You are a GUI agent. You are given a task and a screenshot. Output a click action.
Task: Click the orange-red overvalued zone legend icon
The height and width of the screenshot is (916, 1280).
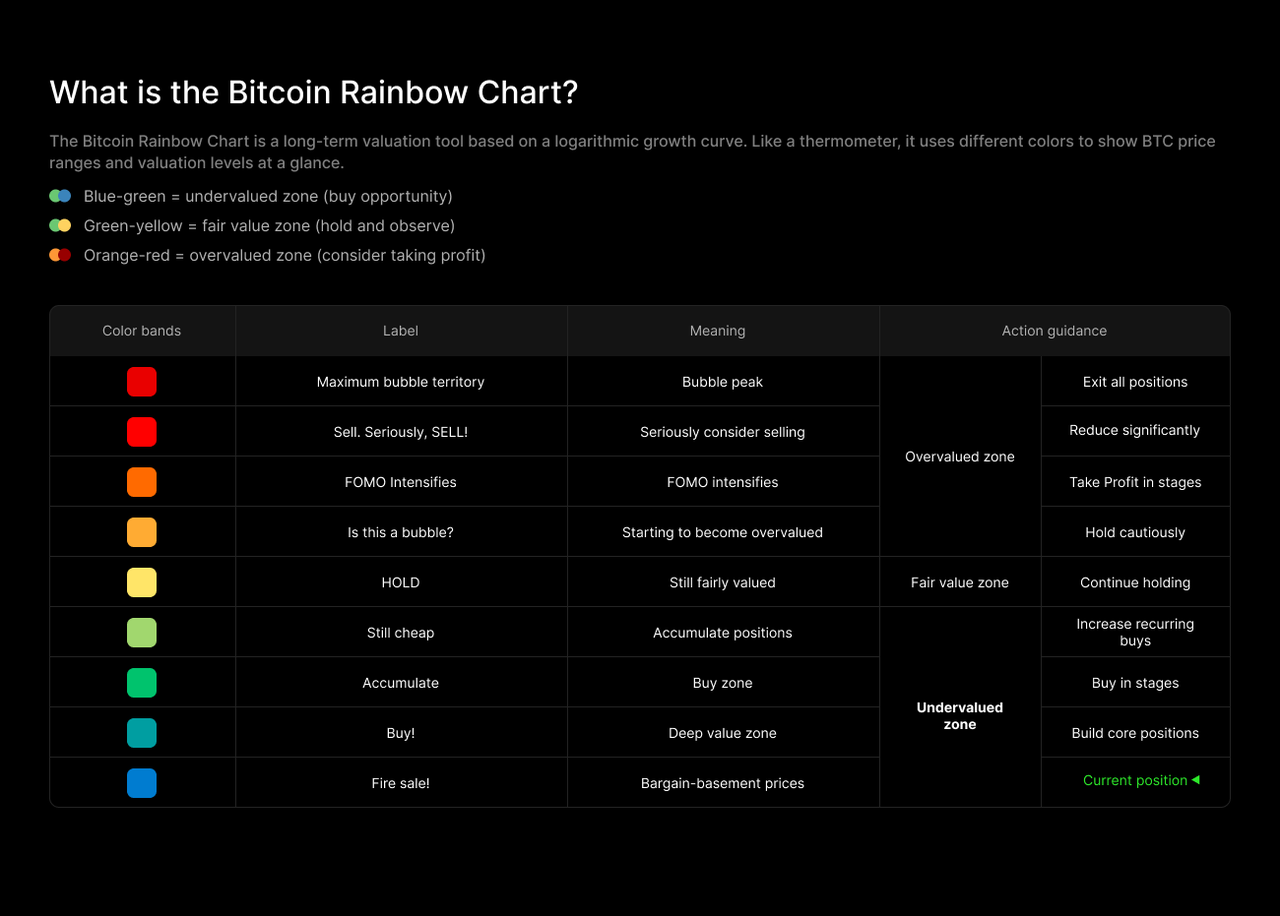pos(60,255)
